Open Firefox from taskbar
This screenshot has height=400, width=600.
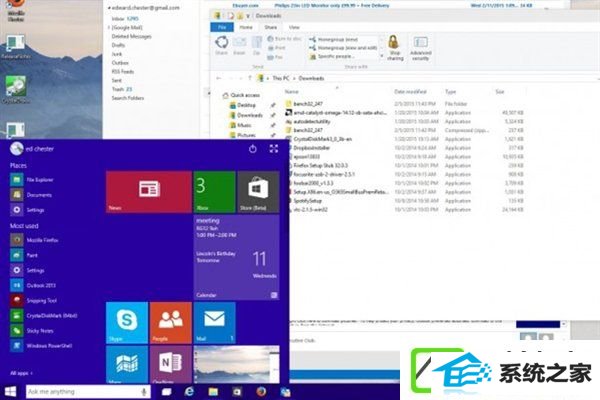click(261, 392)
